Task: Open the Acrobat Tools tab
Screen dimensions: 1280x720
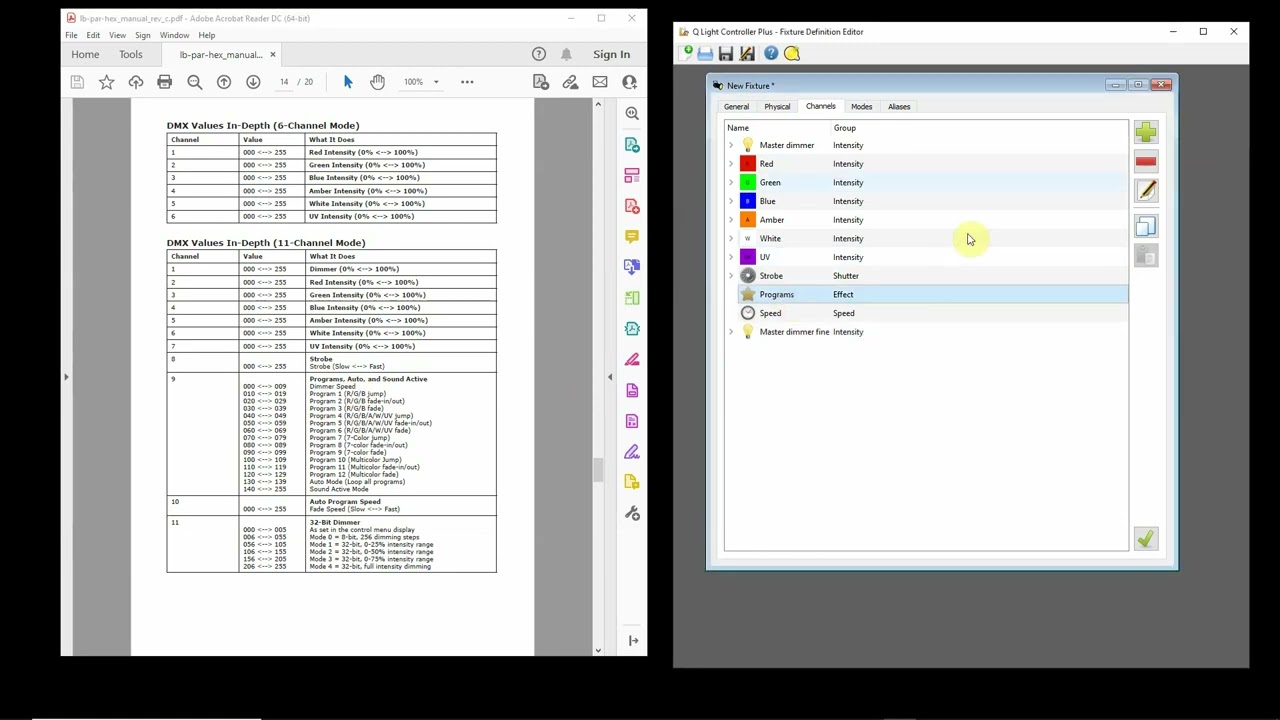Action: (131, 54)
